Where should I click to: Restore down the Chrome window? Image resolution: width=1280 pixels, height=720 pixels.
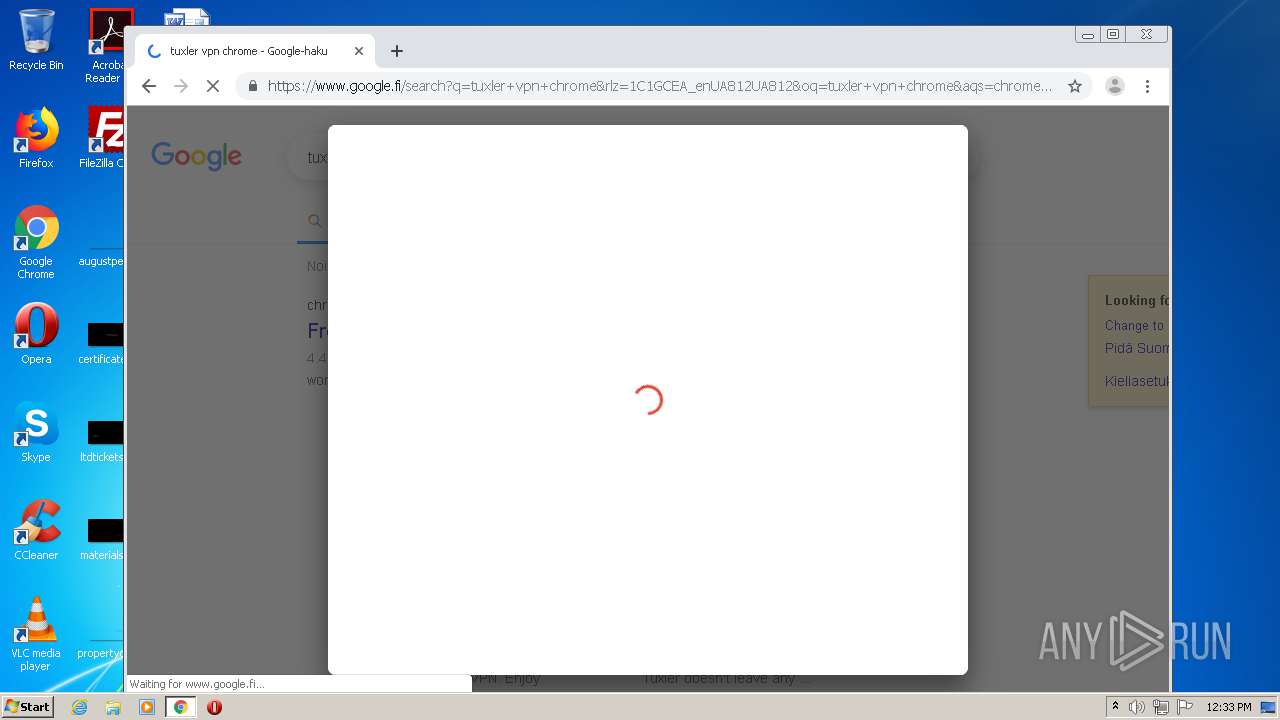point(1113,35)
